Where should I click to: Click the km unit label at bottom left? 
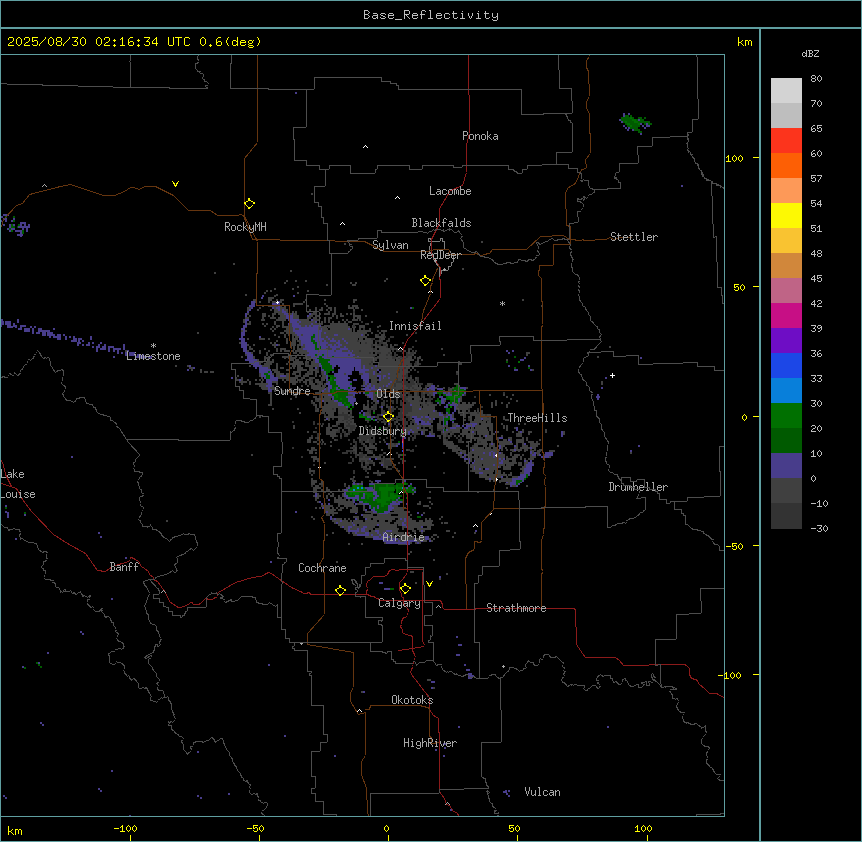tap(15, 830)
